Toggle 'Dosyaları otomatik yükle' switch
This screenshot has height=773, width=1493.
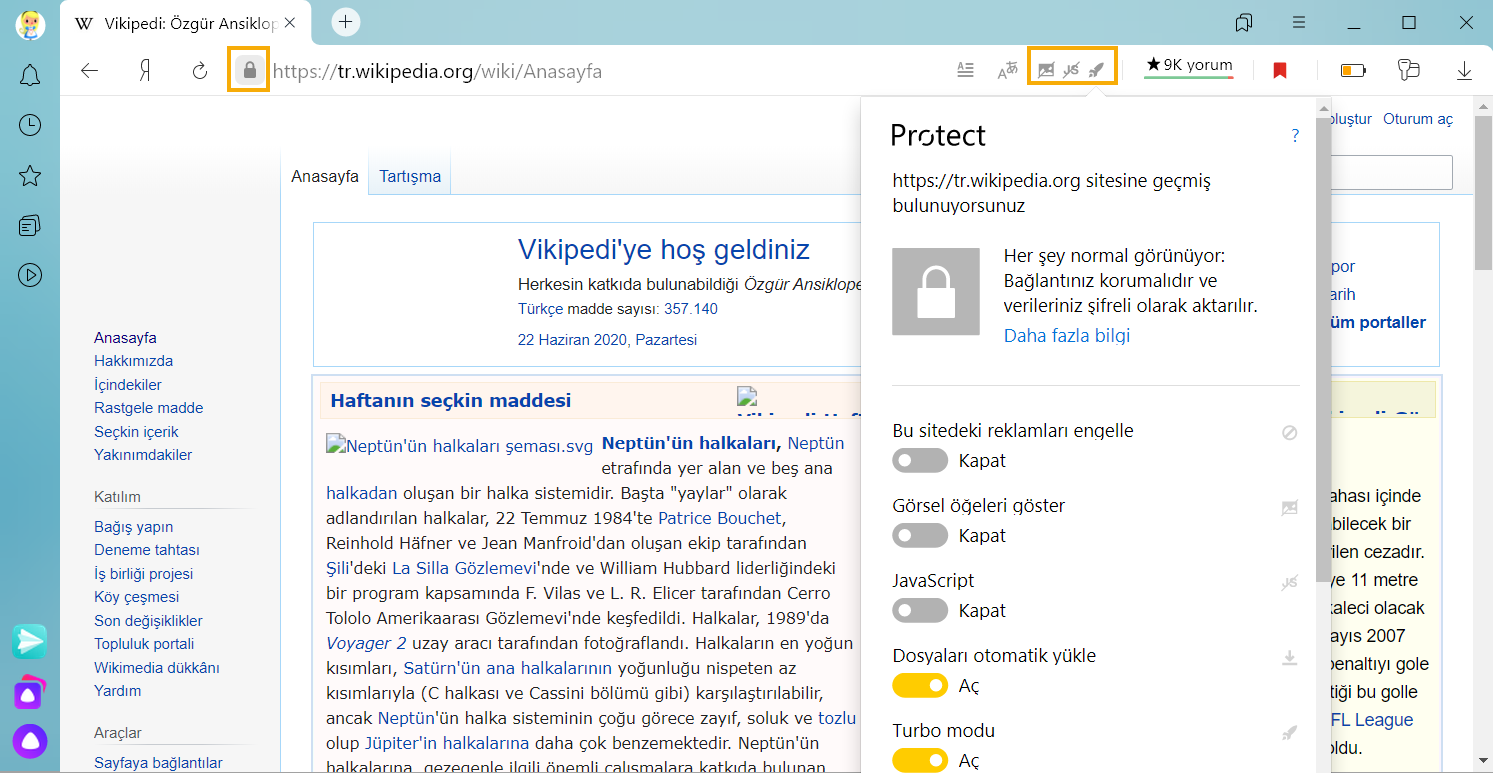pyautogui.click(x=920, y=686)
